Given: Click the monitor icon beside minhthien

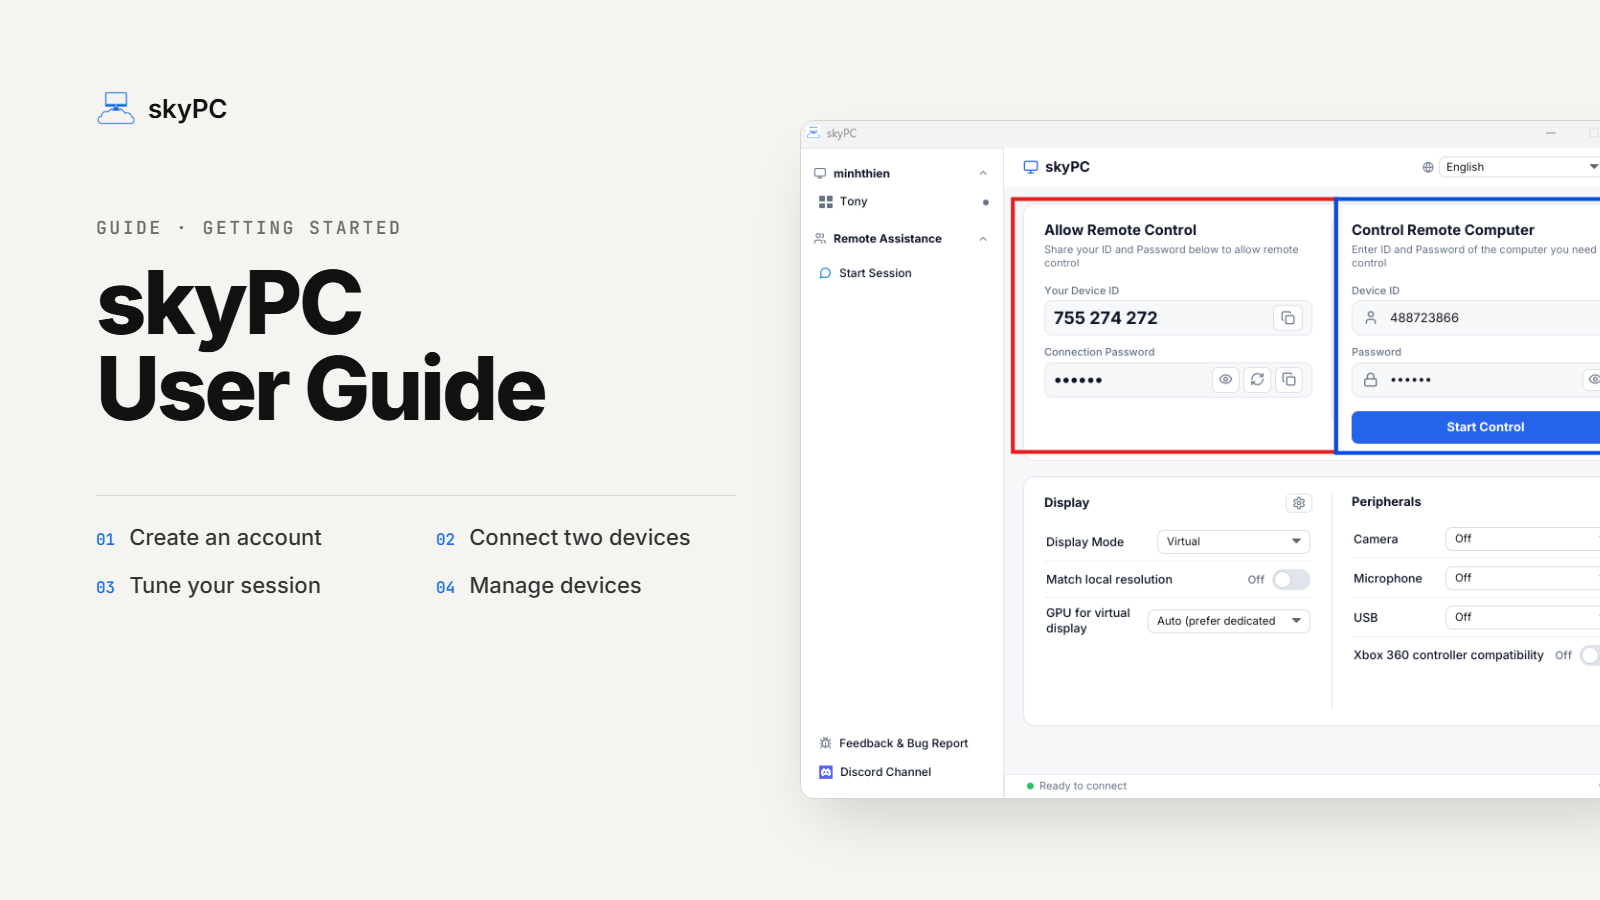Looking at the screenshot, I should click(820, 173).
